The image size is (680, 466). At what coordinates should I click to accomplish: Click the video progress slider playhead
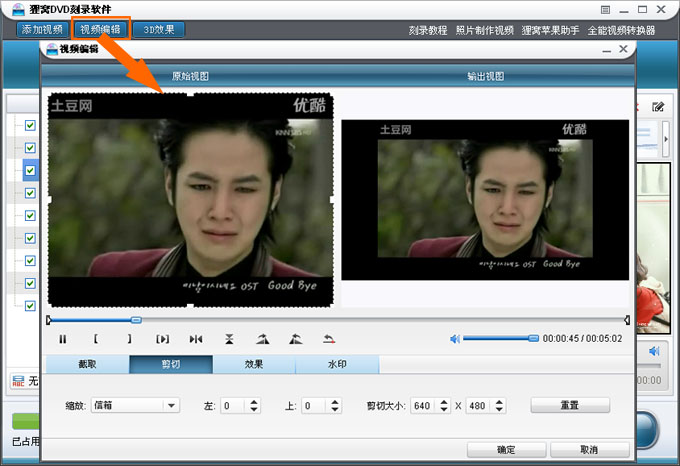click(x=136, y=320)
